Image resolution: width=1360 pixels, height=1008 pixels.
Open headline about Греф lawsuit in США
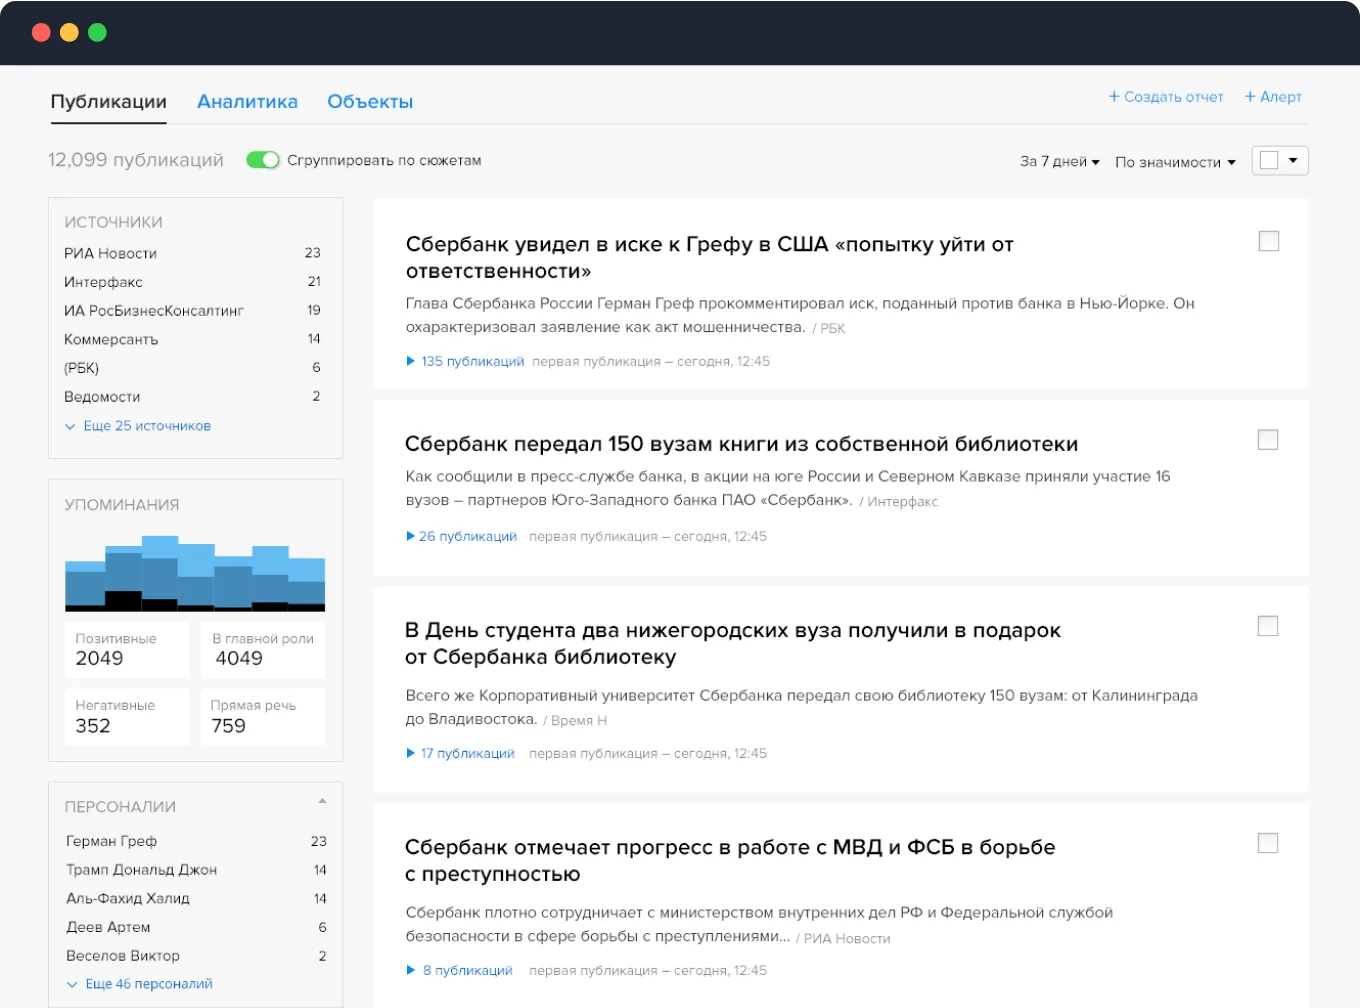tap(709, 257)
